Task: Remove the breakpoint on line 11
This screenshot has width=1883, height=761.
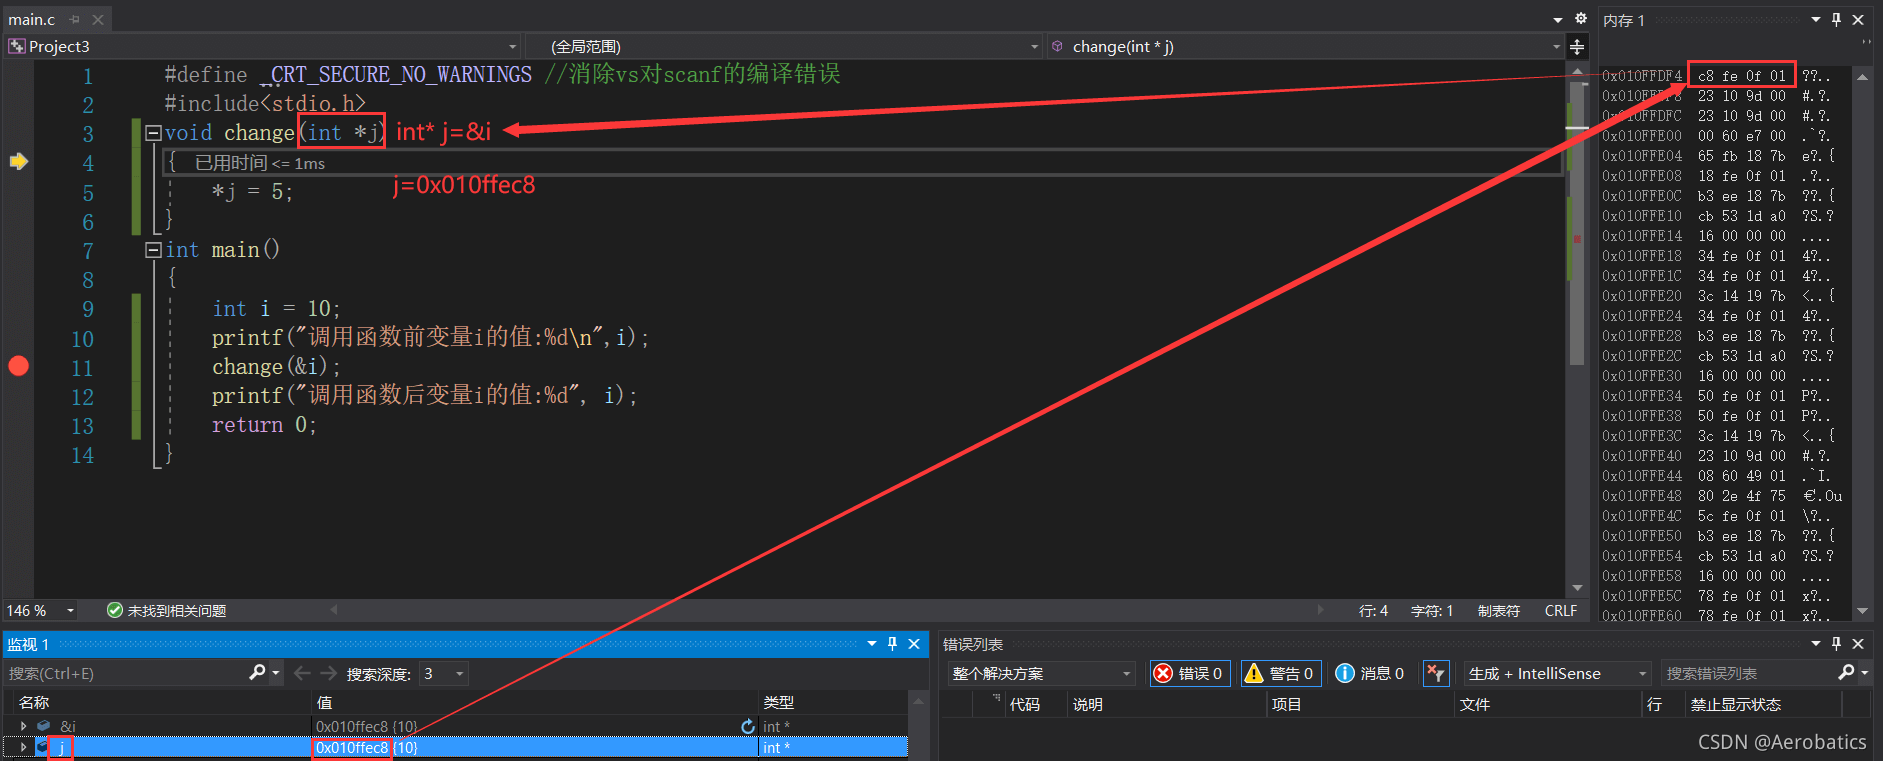Action: coord(18,366)
